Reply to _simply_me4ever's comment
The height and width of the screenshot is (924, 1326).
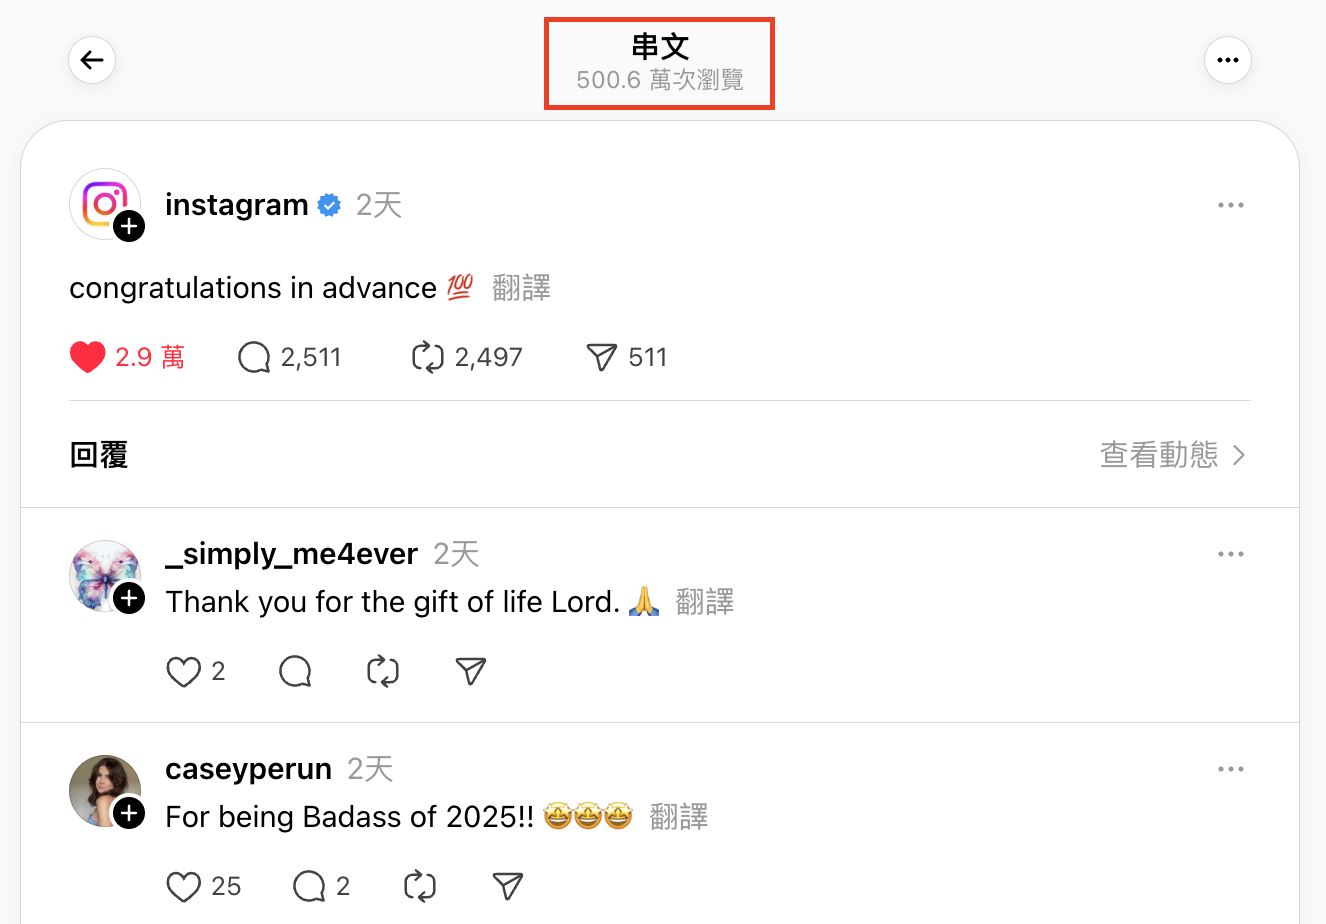(x=295, y=671)
